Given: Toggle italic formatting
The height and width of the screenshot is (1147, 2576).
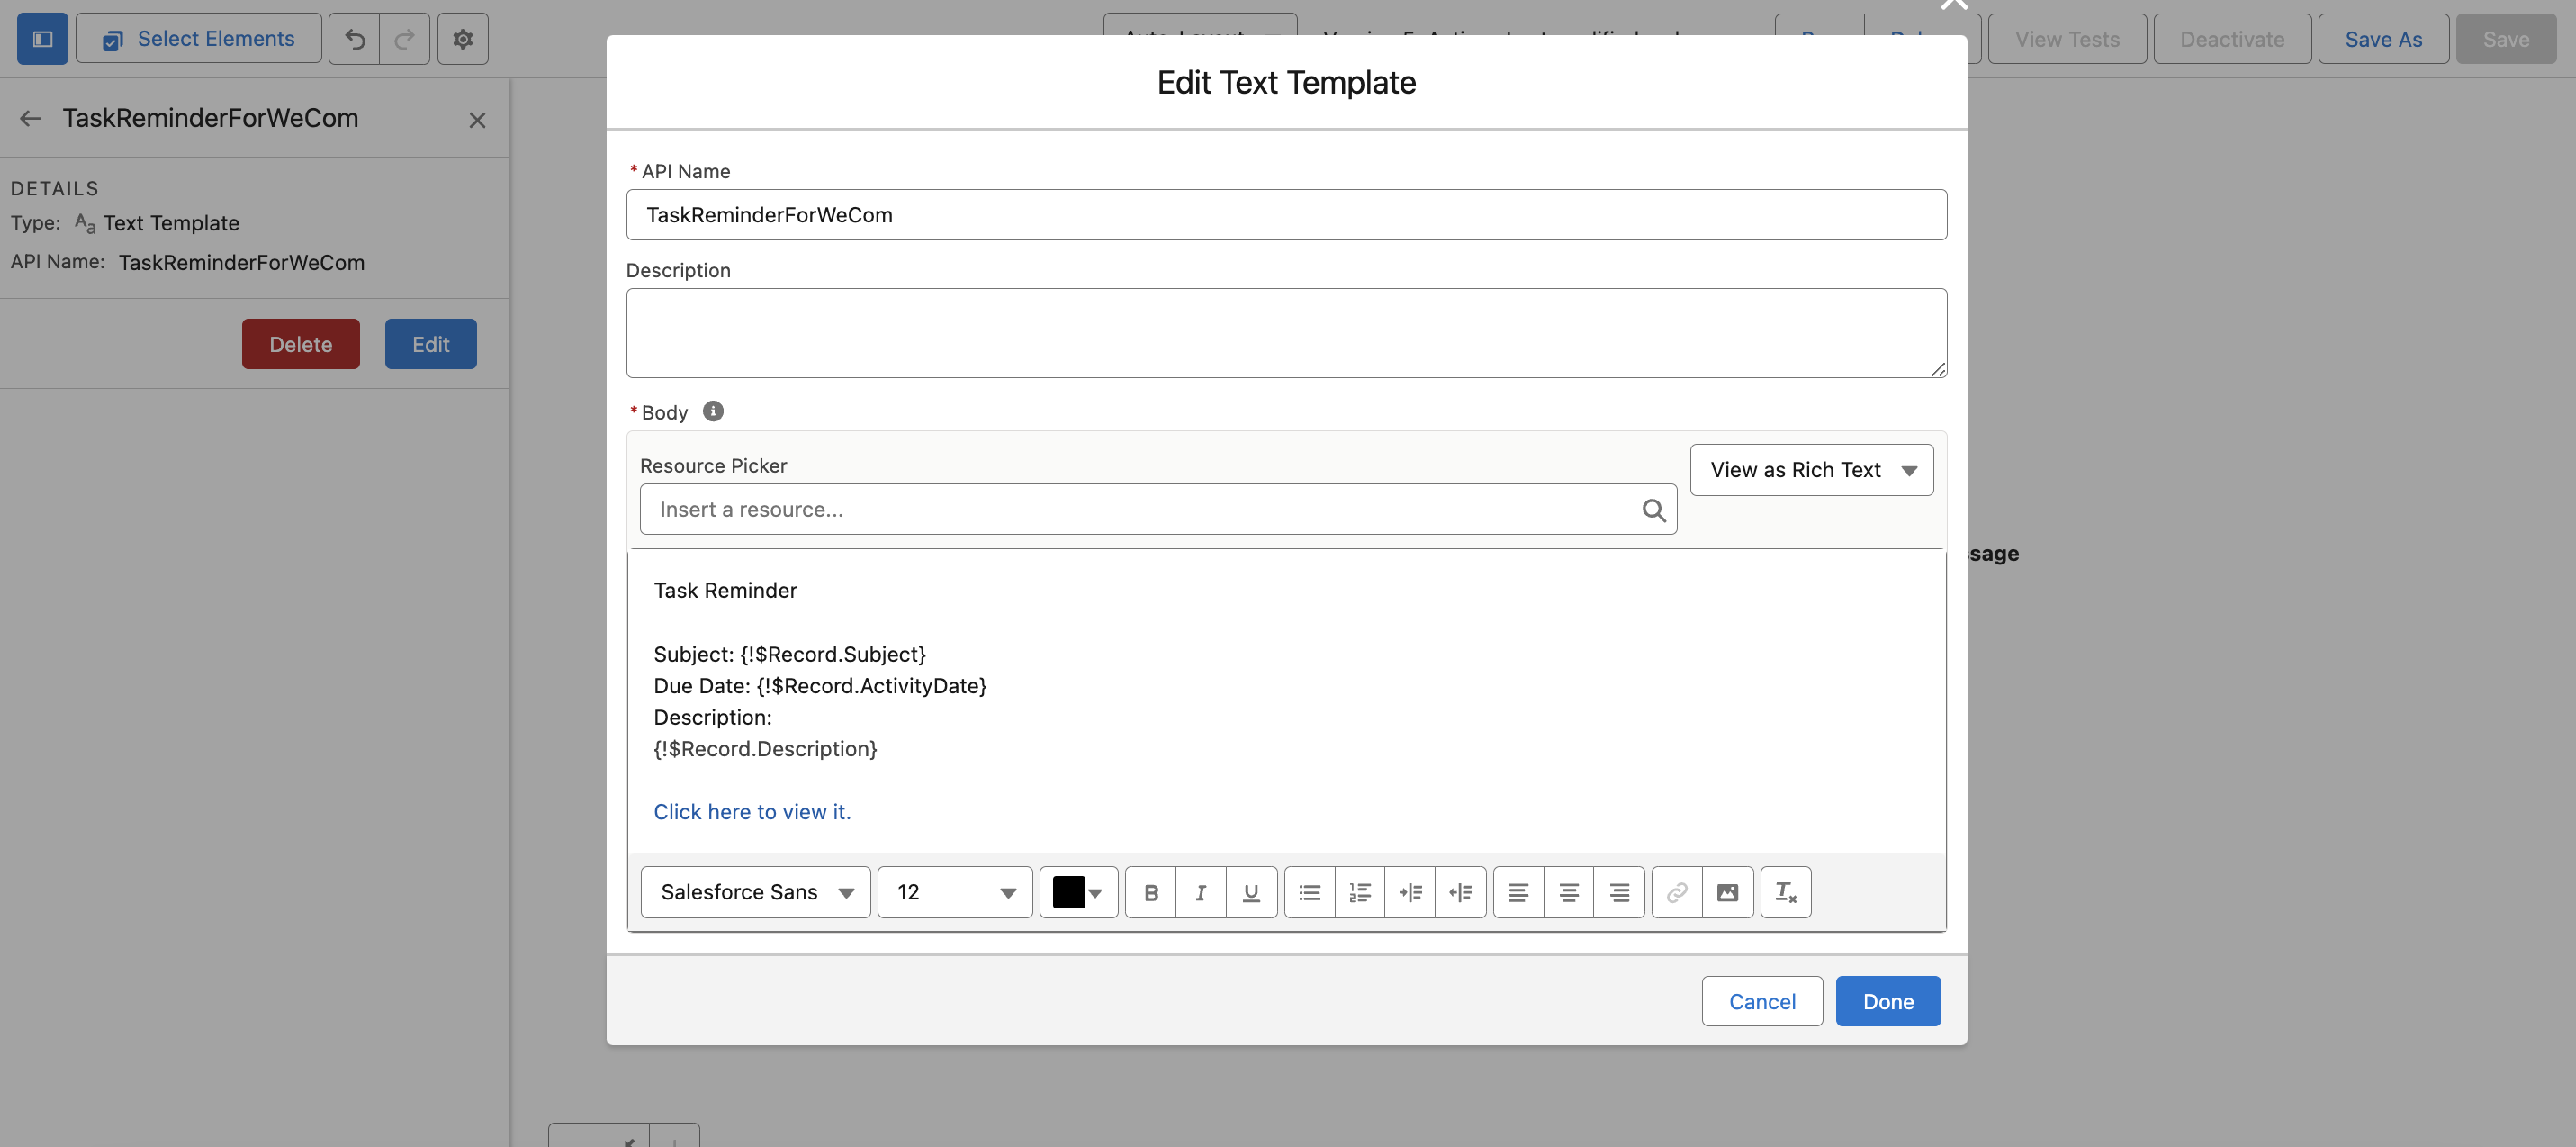Looking at the screenshot, I should click(1201, 892).
